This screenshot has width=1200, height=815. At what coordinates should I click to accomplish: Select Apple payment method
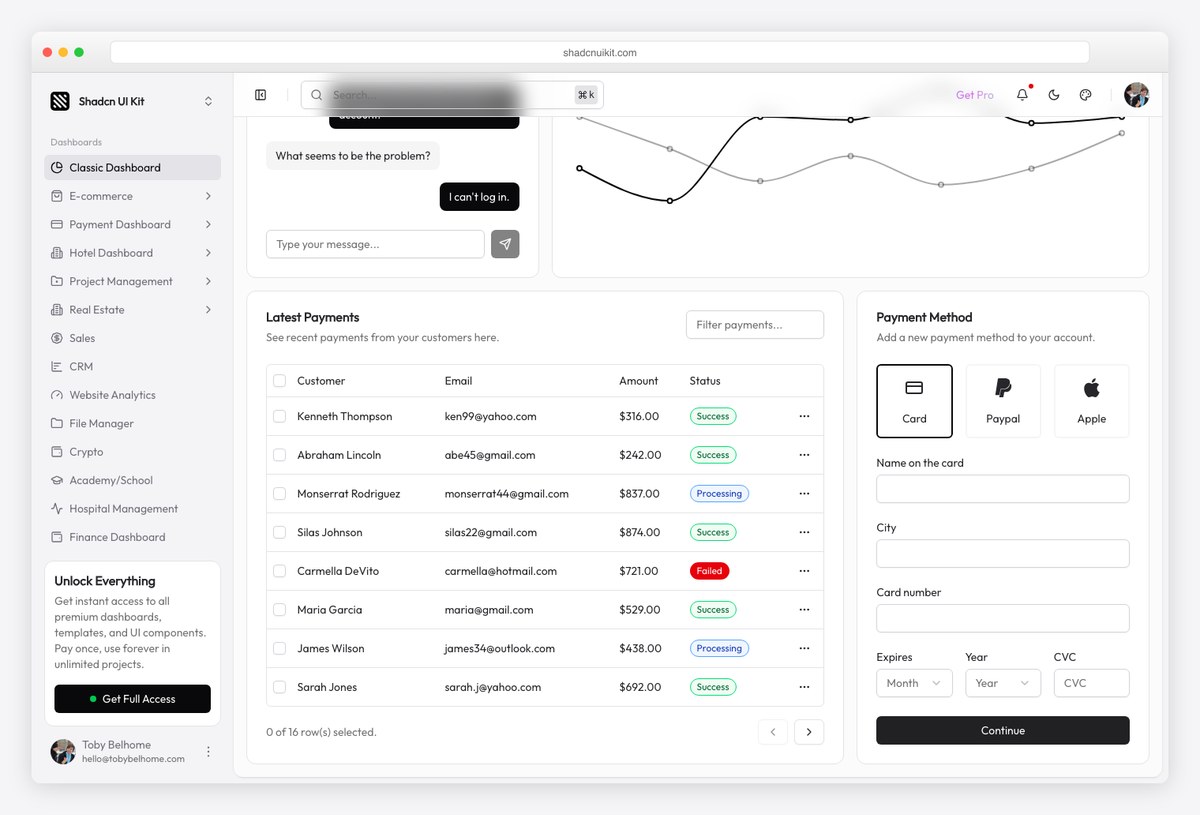[x=1091, y=401]
